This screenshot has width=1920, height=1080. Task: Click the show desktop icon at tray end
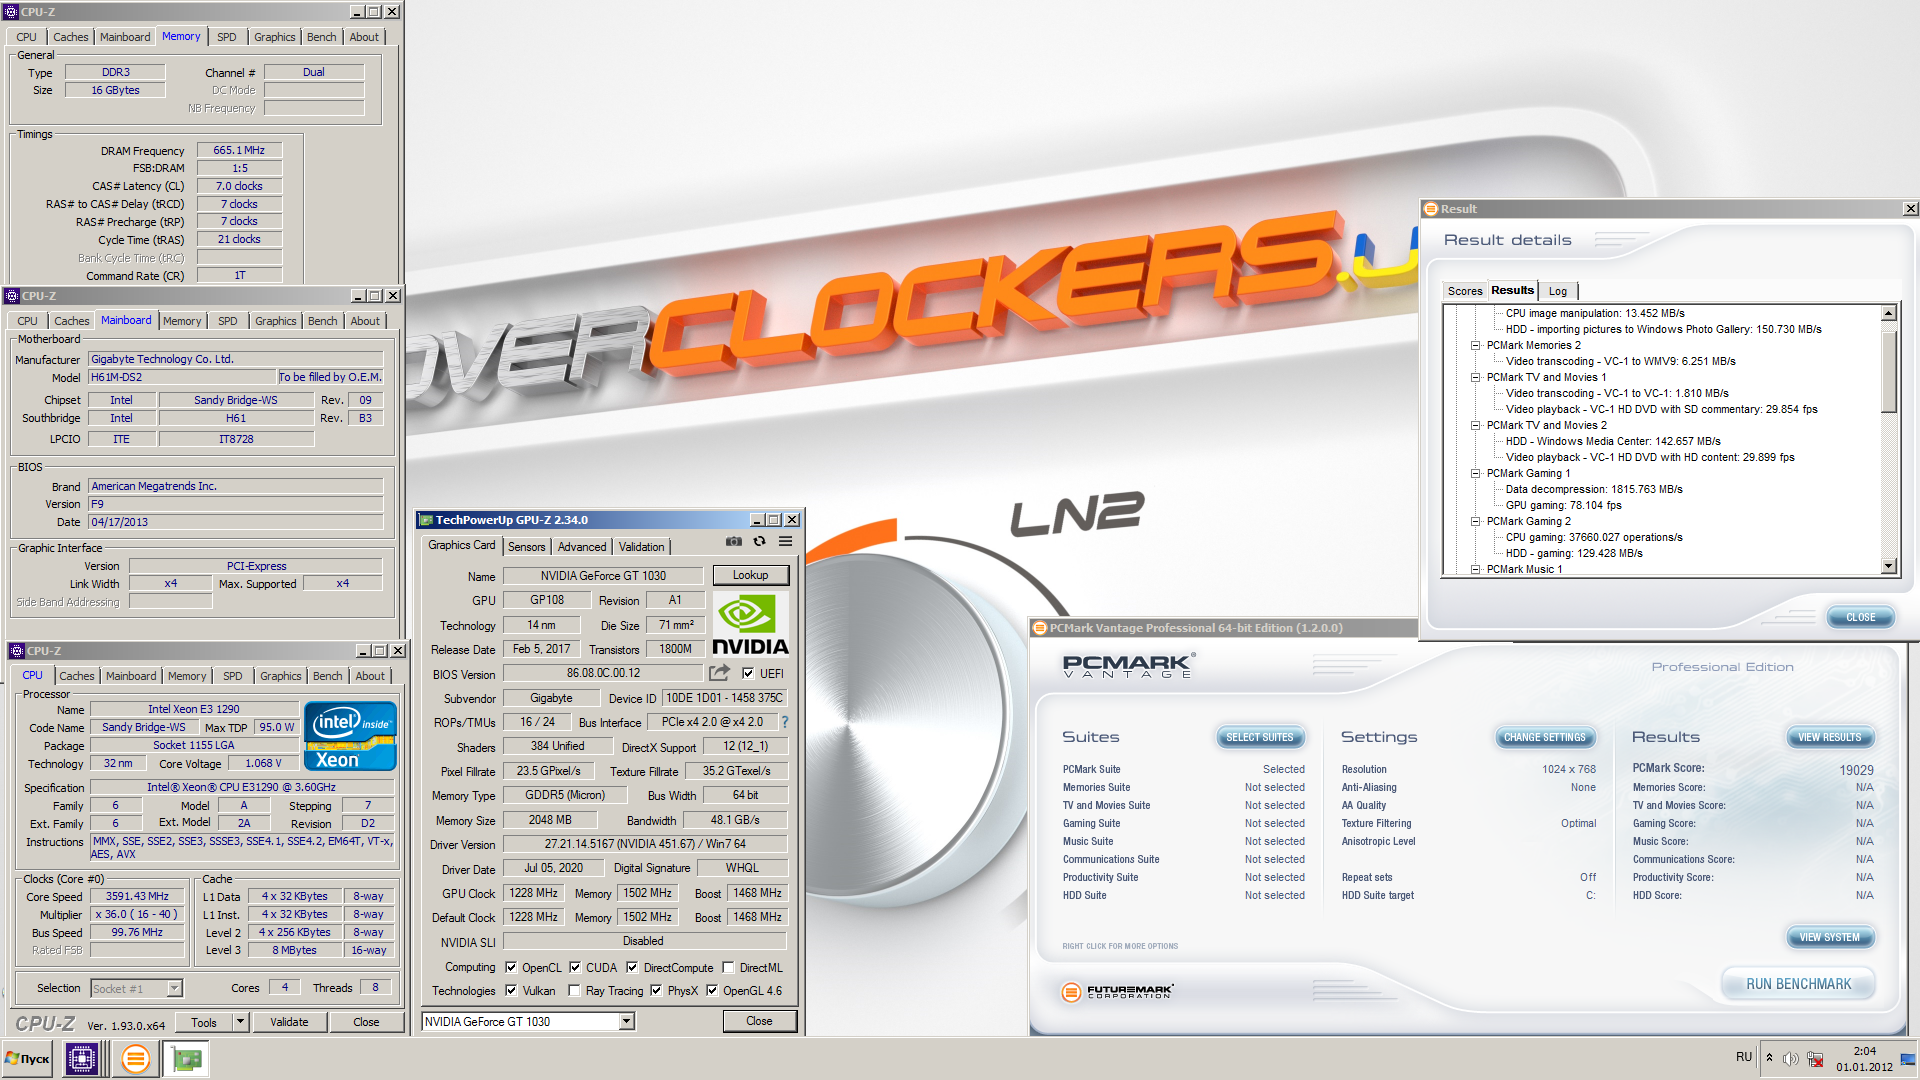(x=1908, y=1058)
